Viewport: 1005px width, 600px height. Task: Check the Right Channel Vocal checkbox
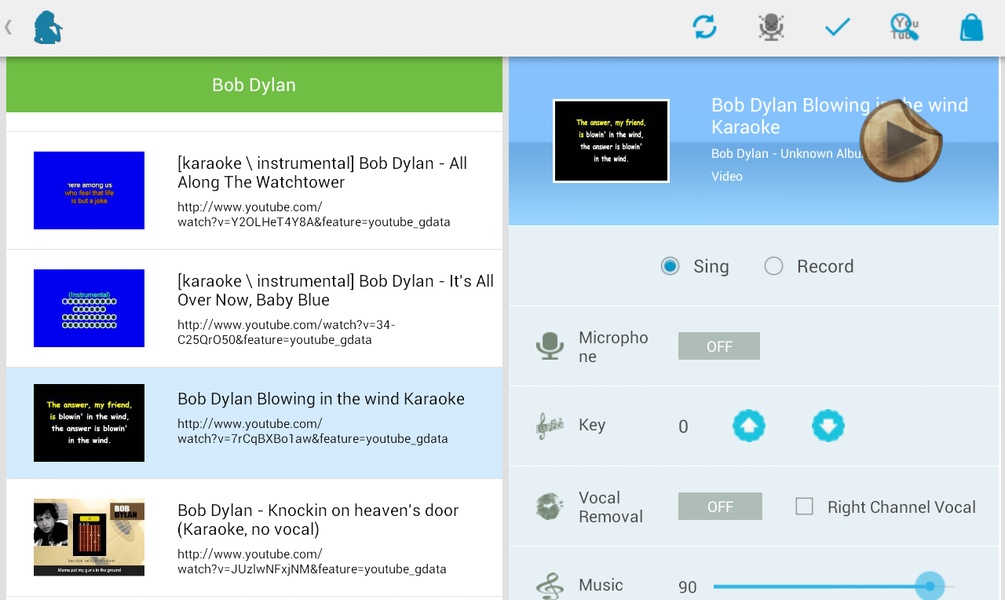coord(804,506)
